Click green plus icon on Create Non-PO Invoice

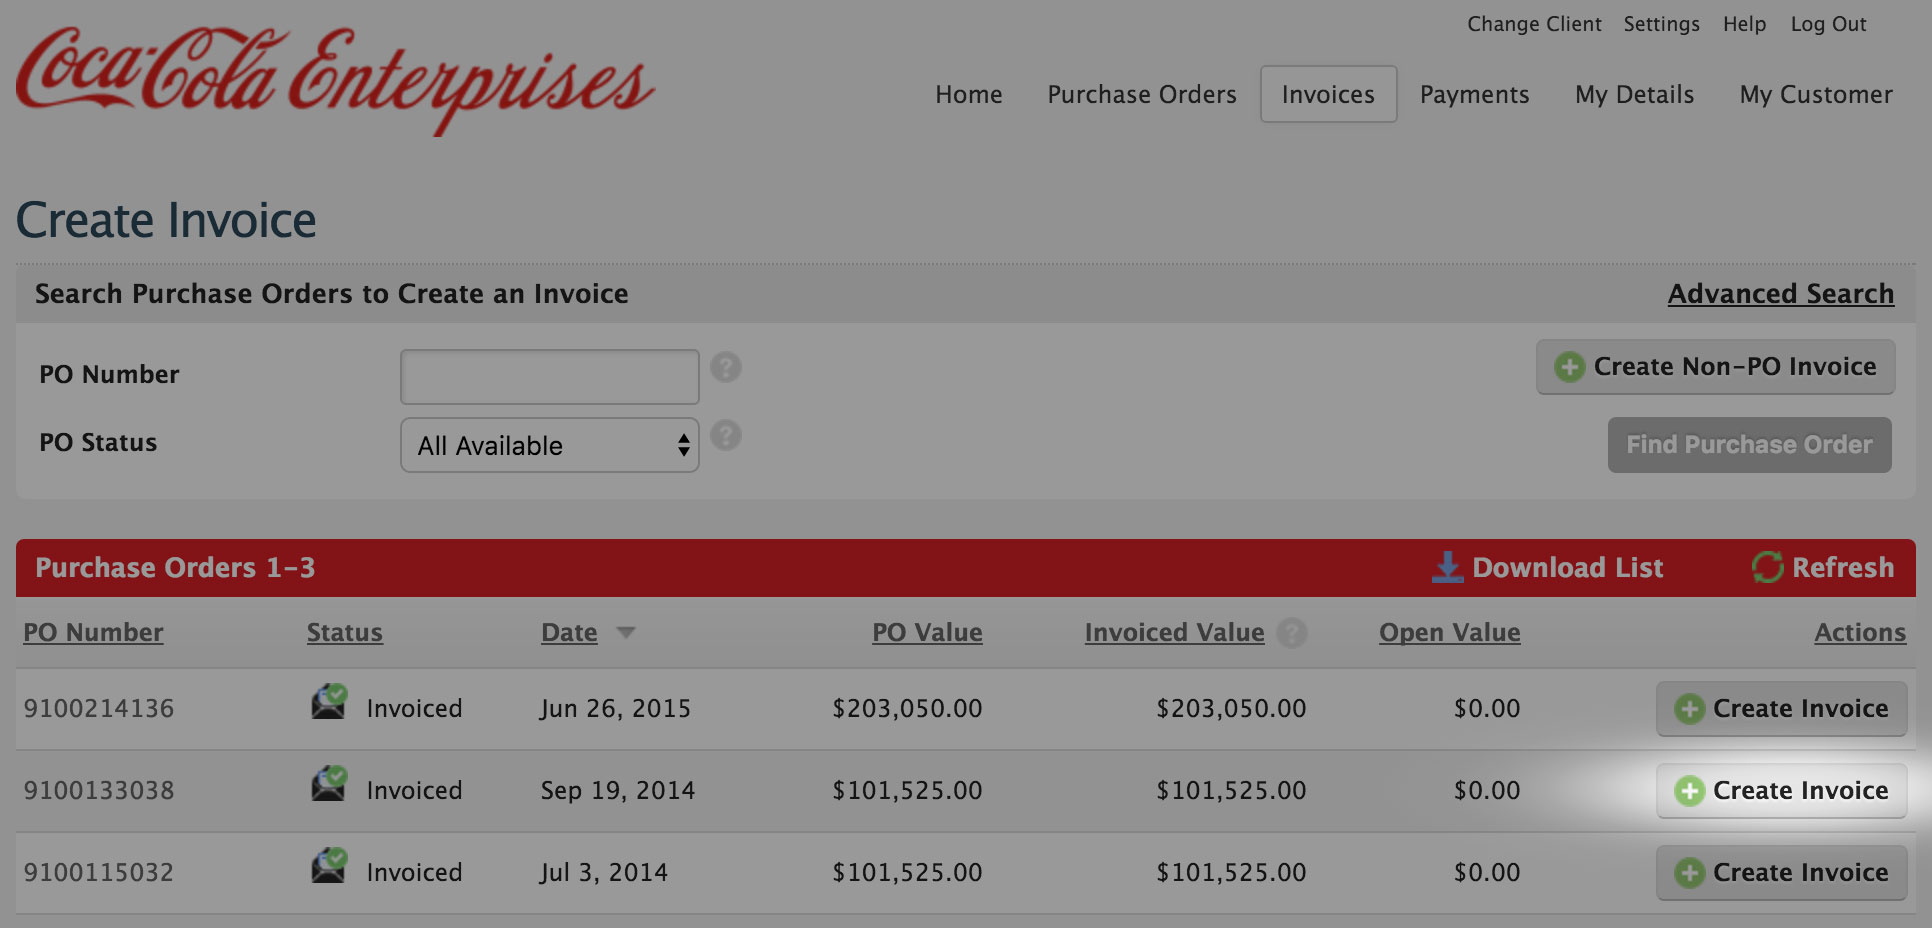point(1569,367)
